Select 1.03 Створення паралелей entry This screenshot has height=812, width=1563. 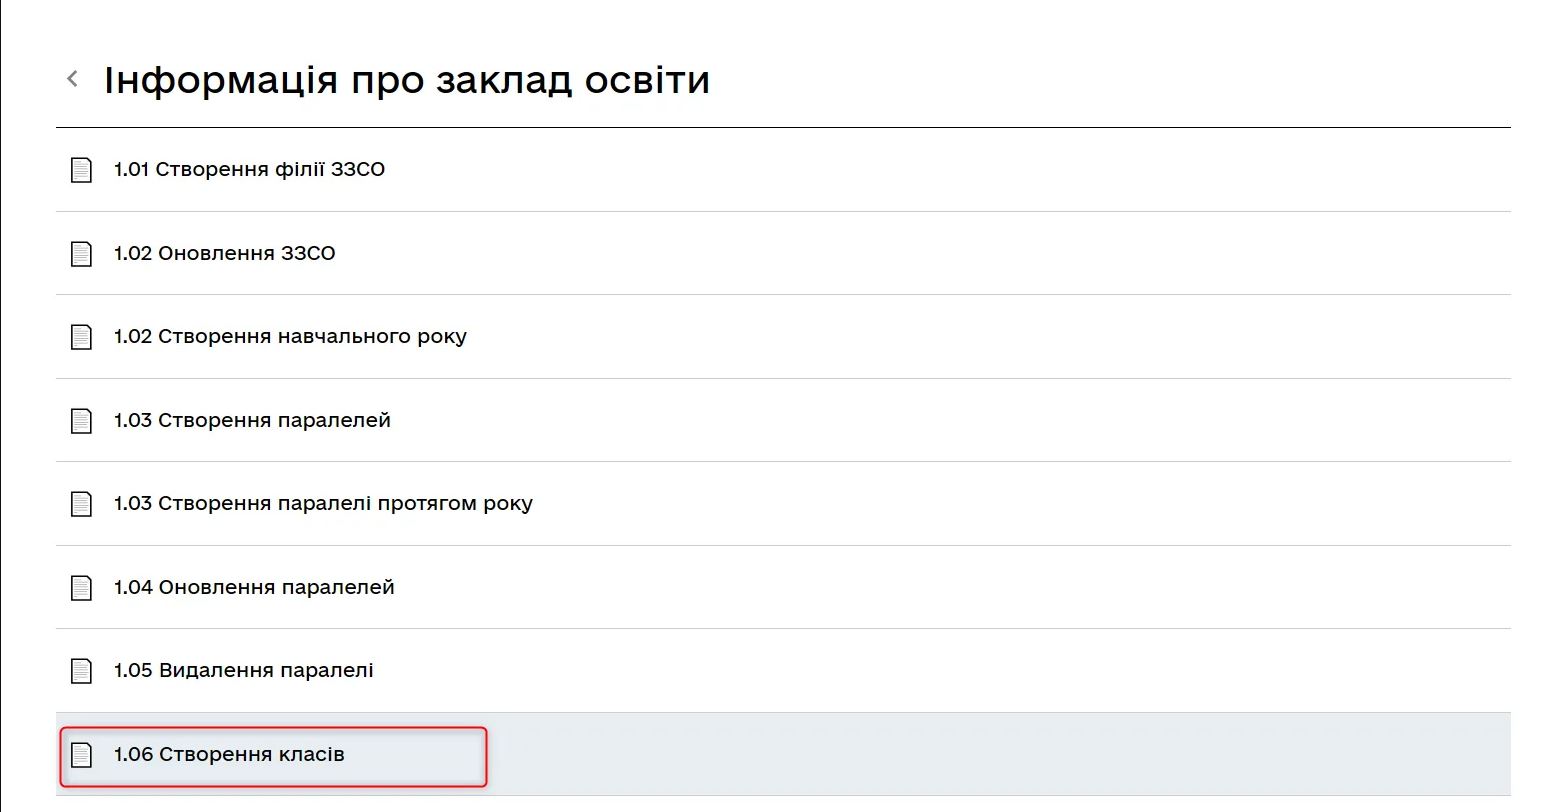pos(252,420)
